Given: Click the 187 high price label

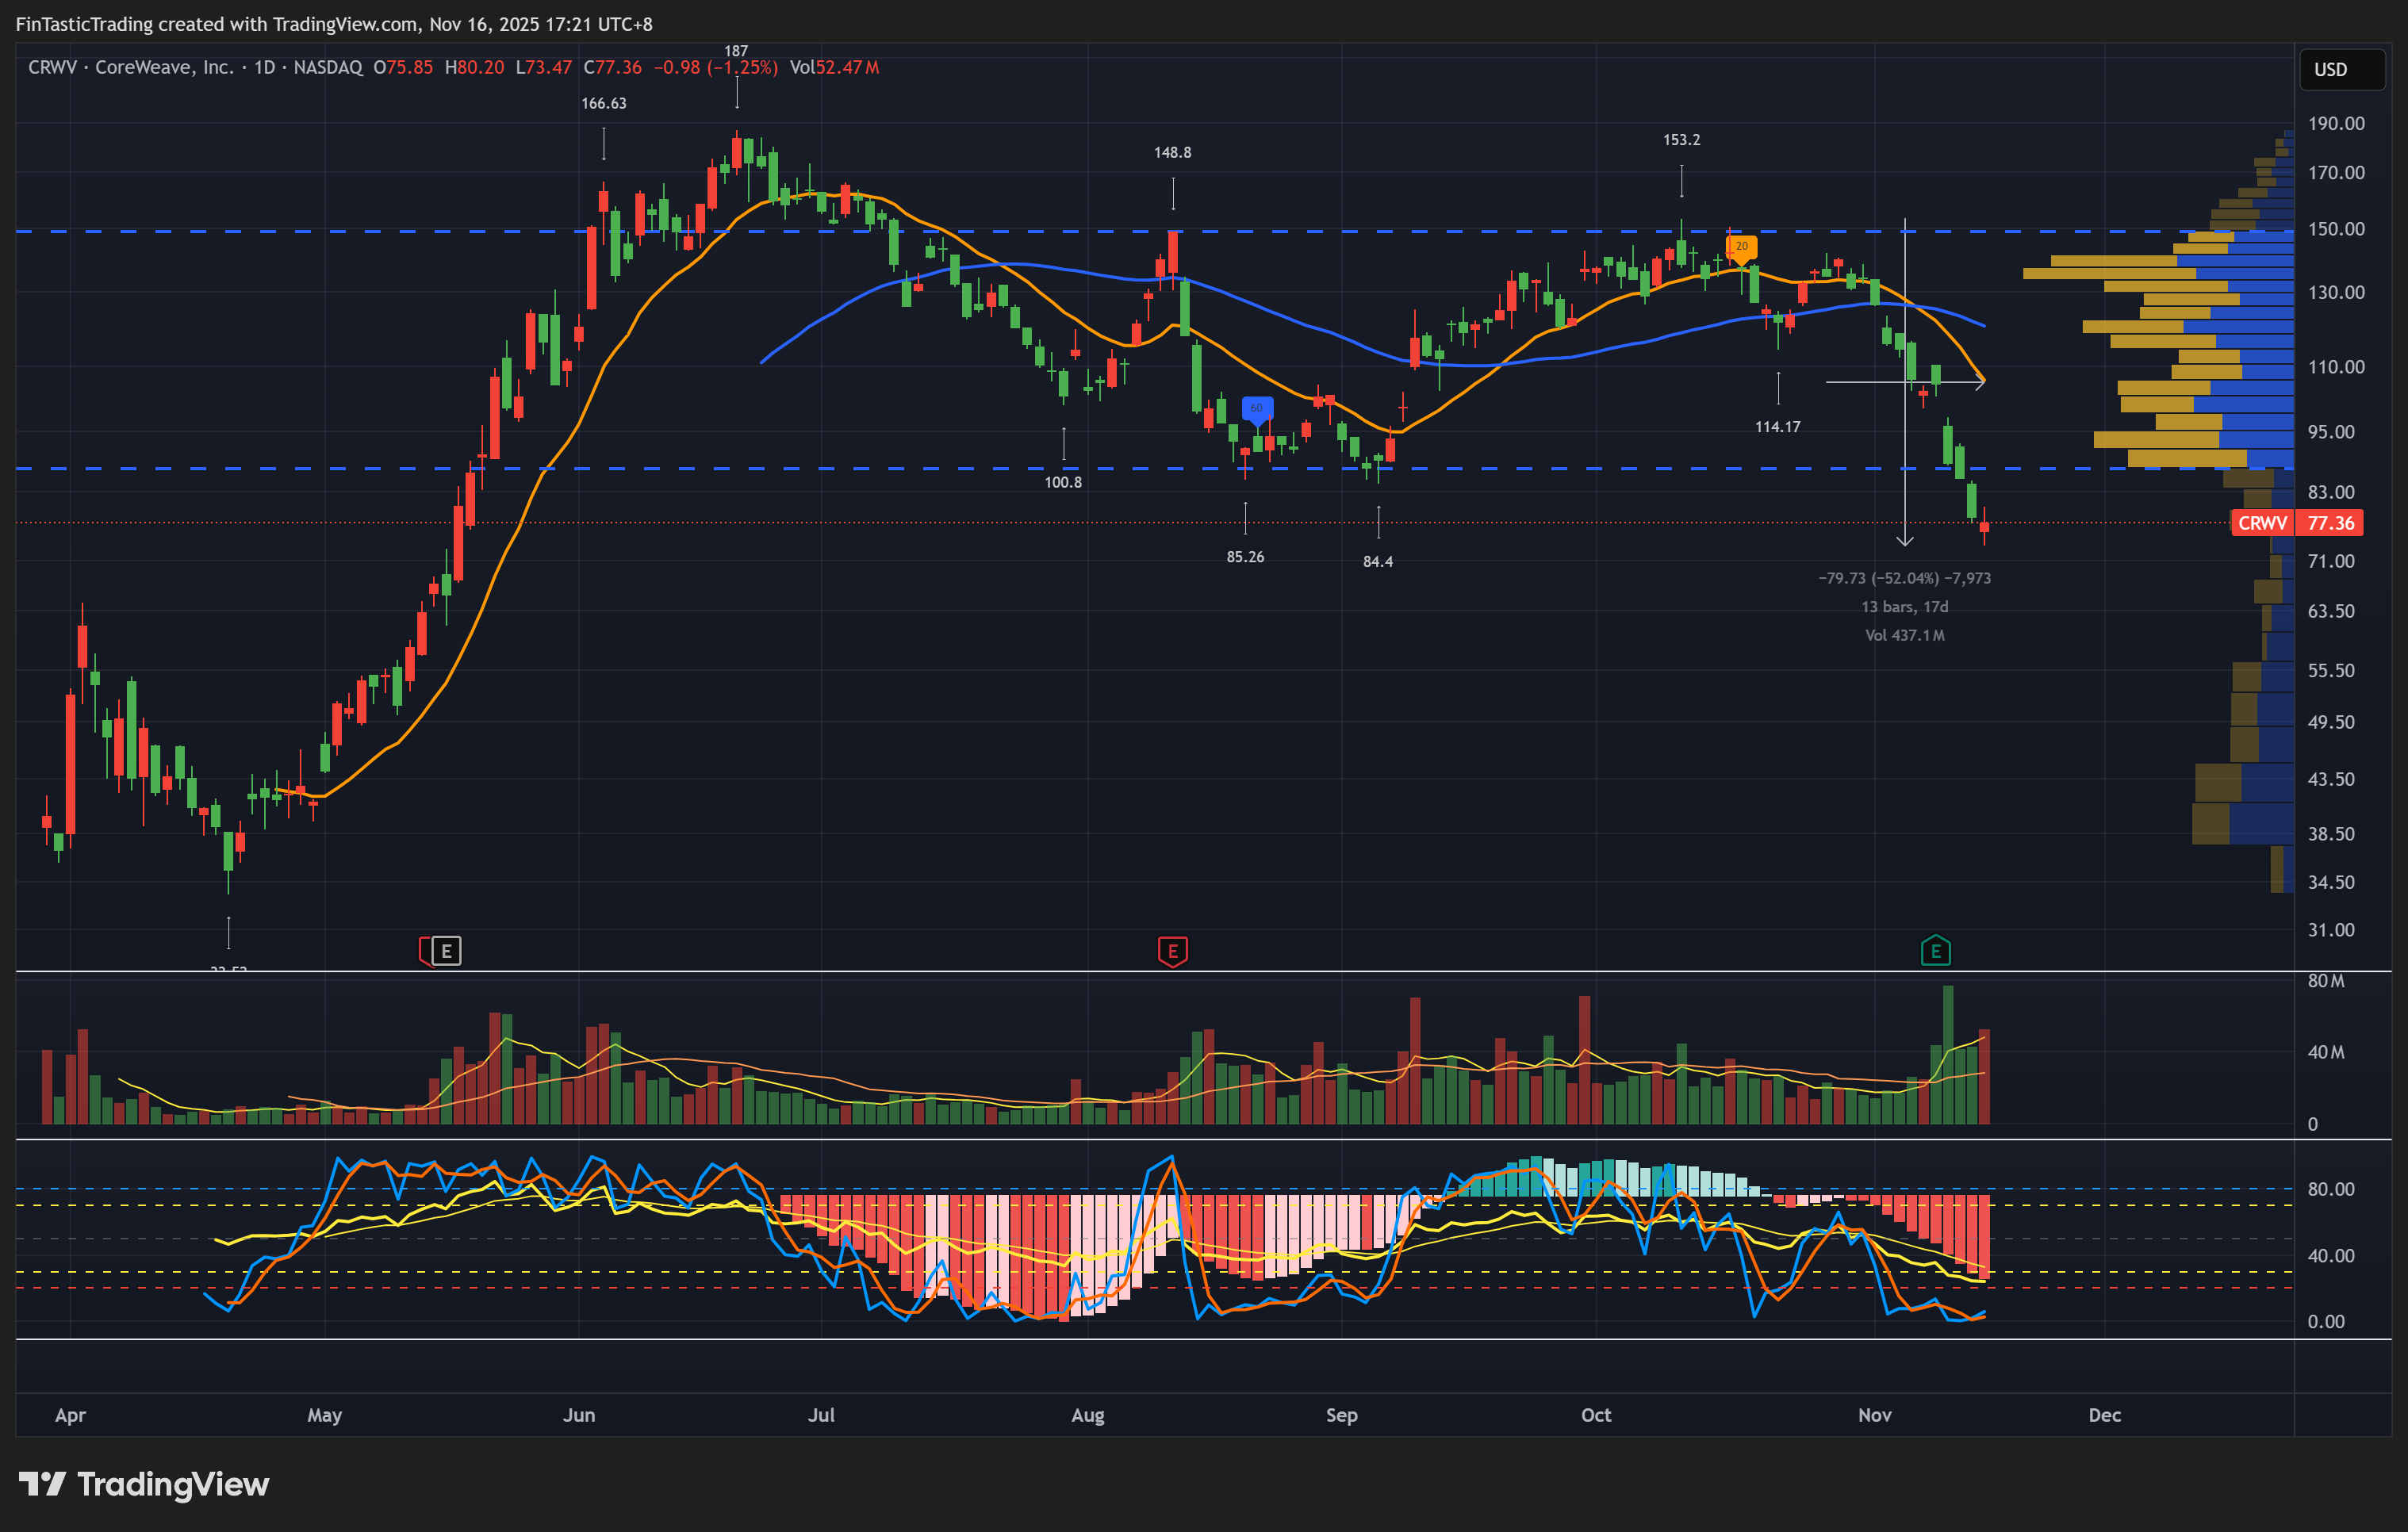Looking at the screenshot, I should (x=736, y=51).
